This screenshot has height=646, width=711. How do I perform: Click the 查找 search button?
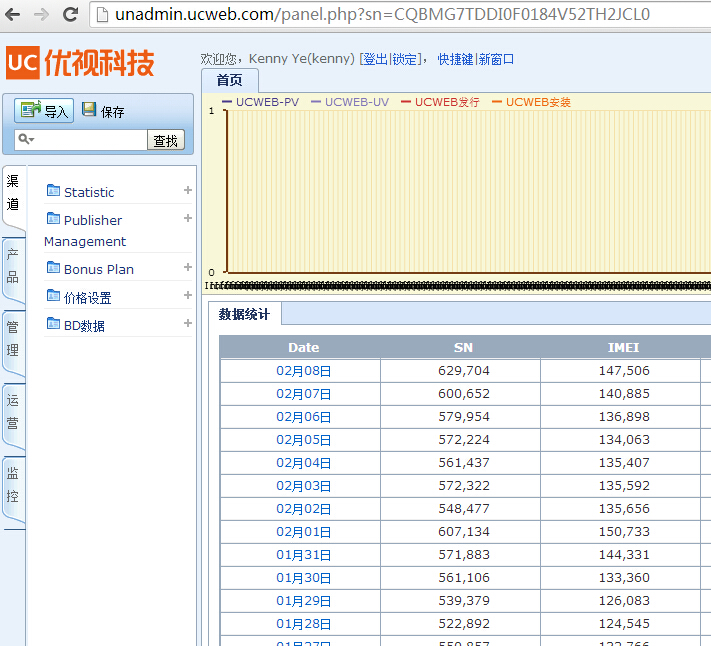(x=166, y=140)
